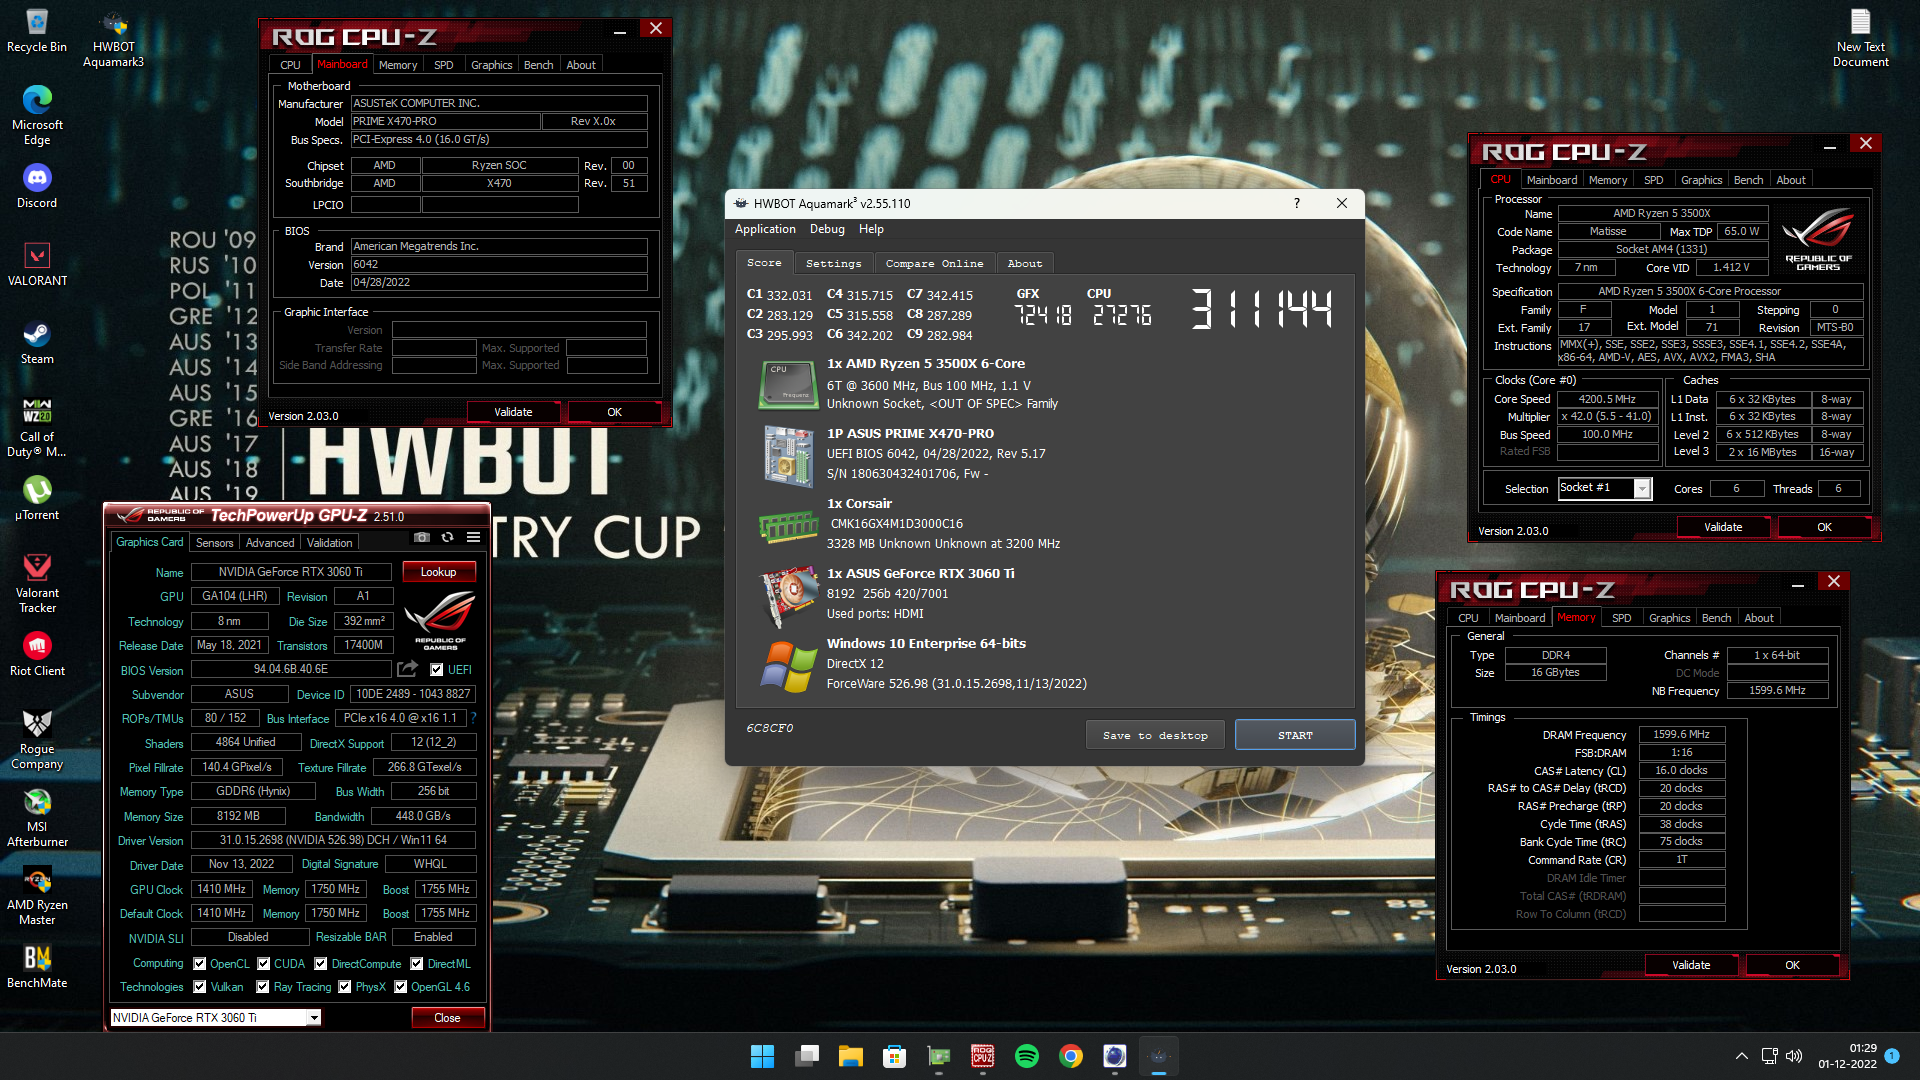The width and height of the screenshot is (1920, 1080).
Task: Click Save to desktop button
Action: [1155, 735]
